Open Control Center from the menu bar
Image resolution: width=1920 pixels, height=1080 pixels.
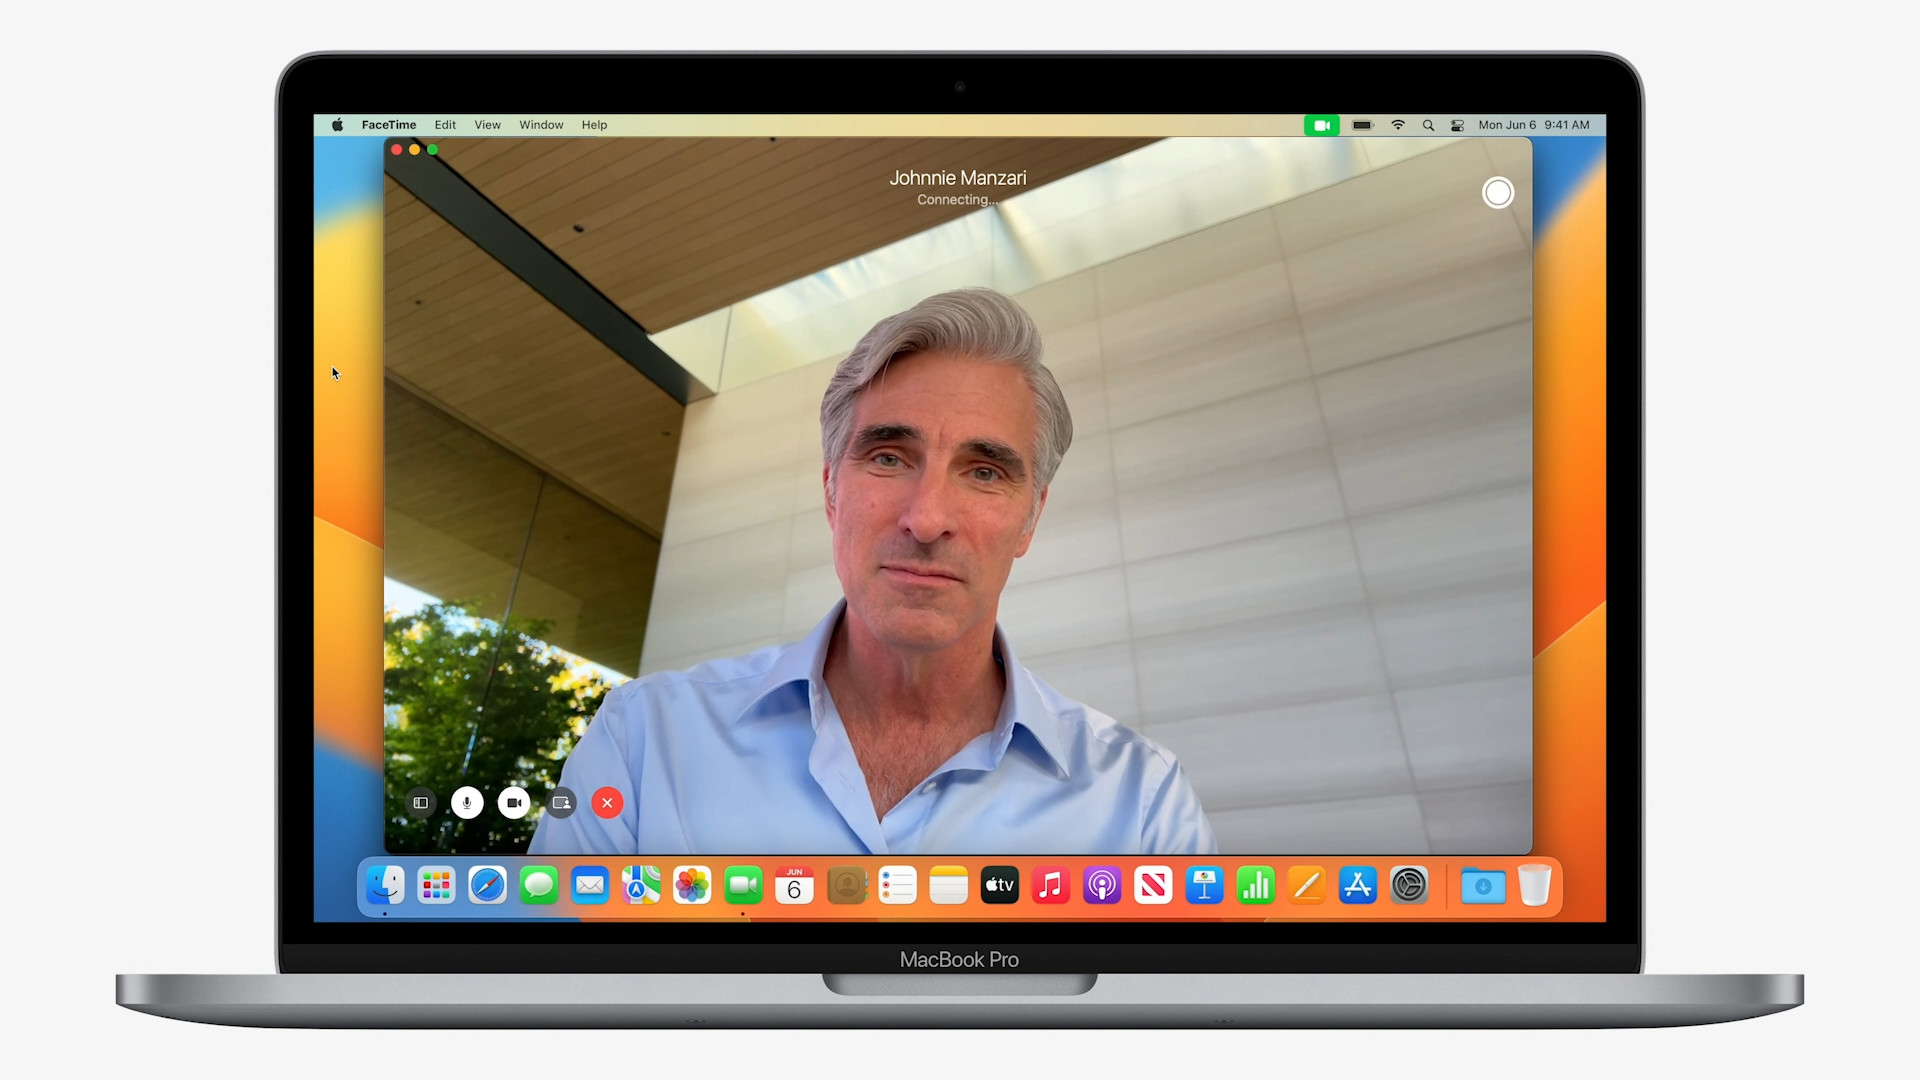coord(1457,125)
